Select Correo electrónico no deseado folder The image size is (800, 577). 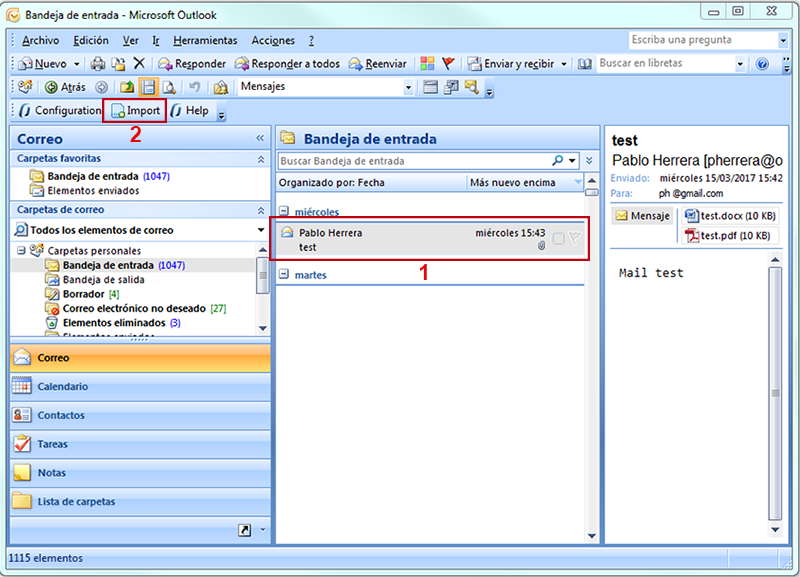(x=136, y=308)
